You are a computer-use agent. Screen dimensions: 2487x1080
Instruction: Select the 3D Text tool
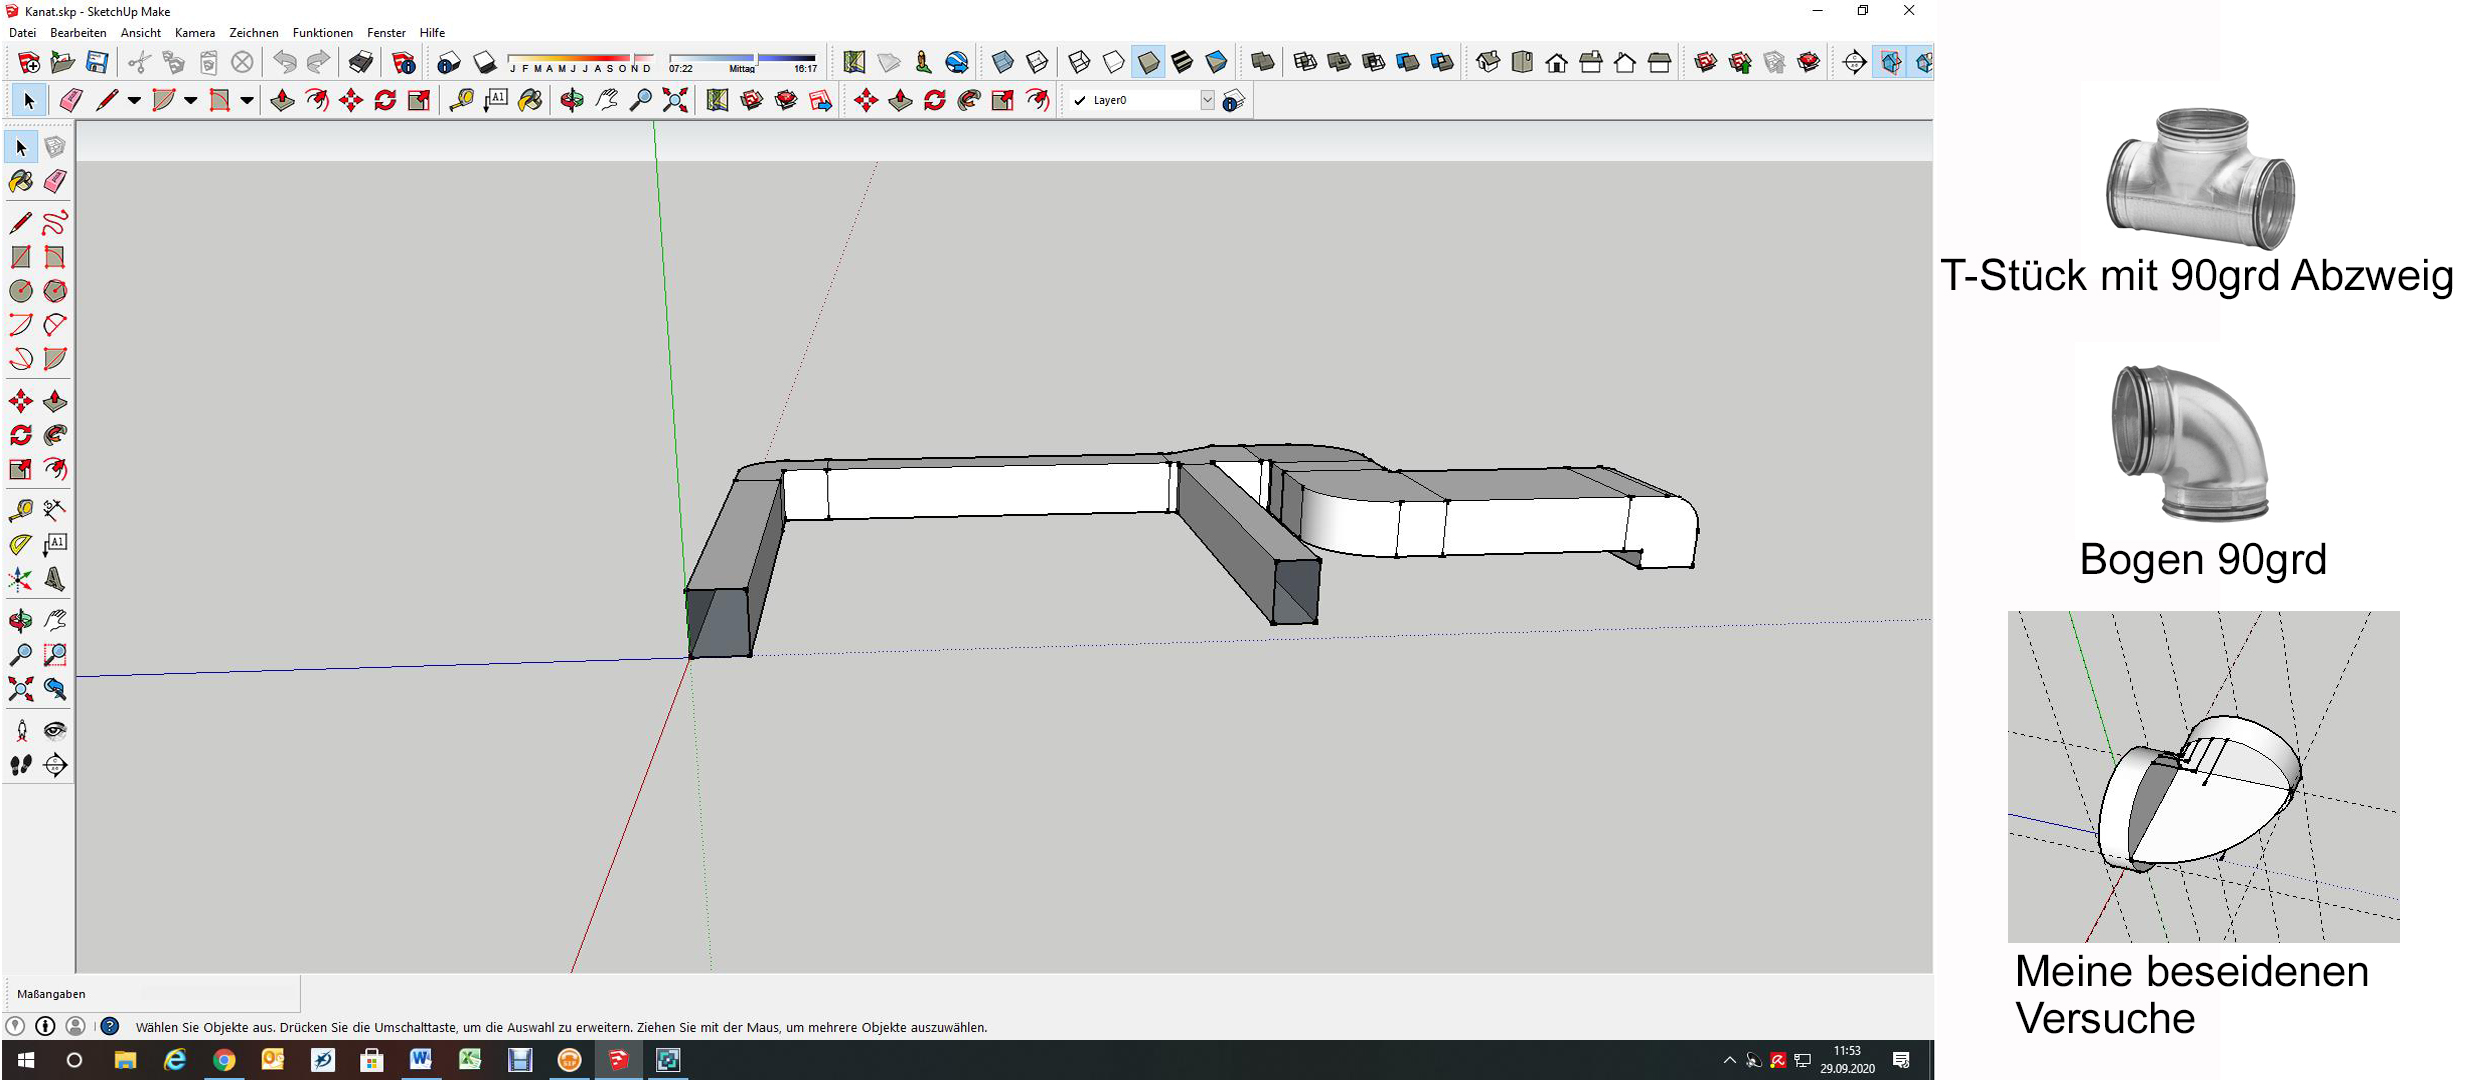click(x=55, y=579)
